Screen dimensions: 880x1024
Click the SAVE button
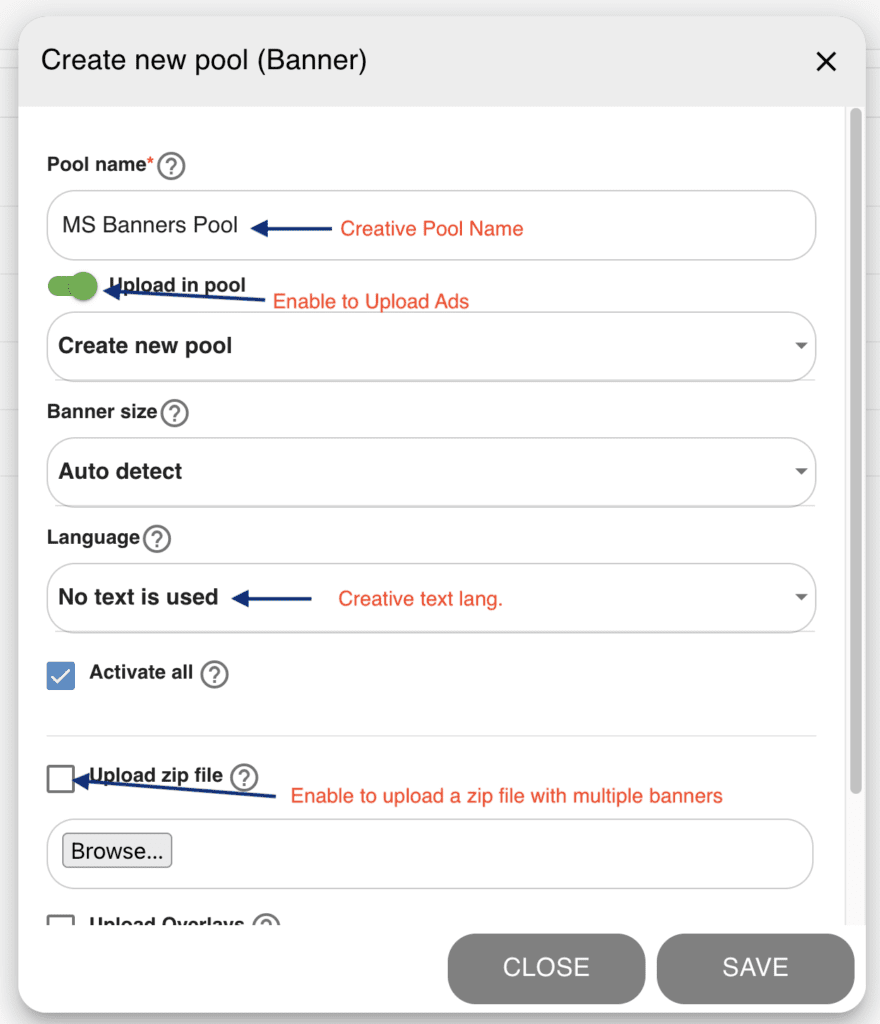755,968
